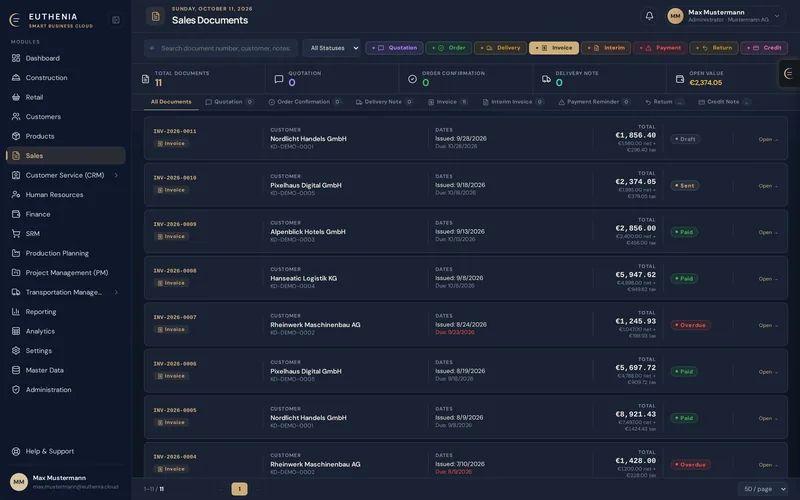Create a new Return document
Screen dimensions: 800x500
[x=713, y=48]
